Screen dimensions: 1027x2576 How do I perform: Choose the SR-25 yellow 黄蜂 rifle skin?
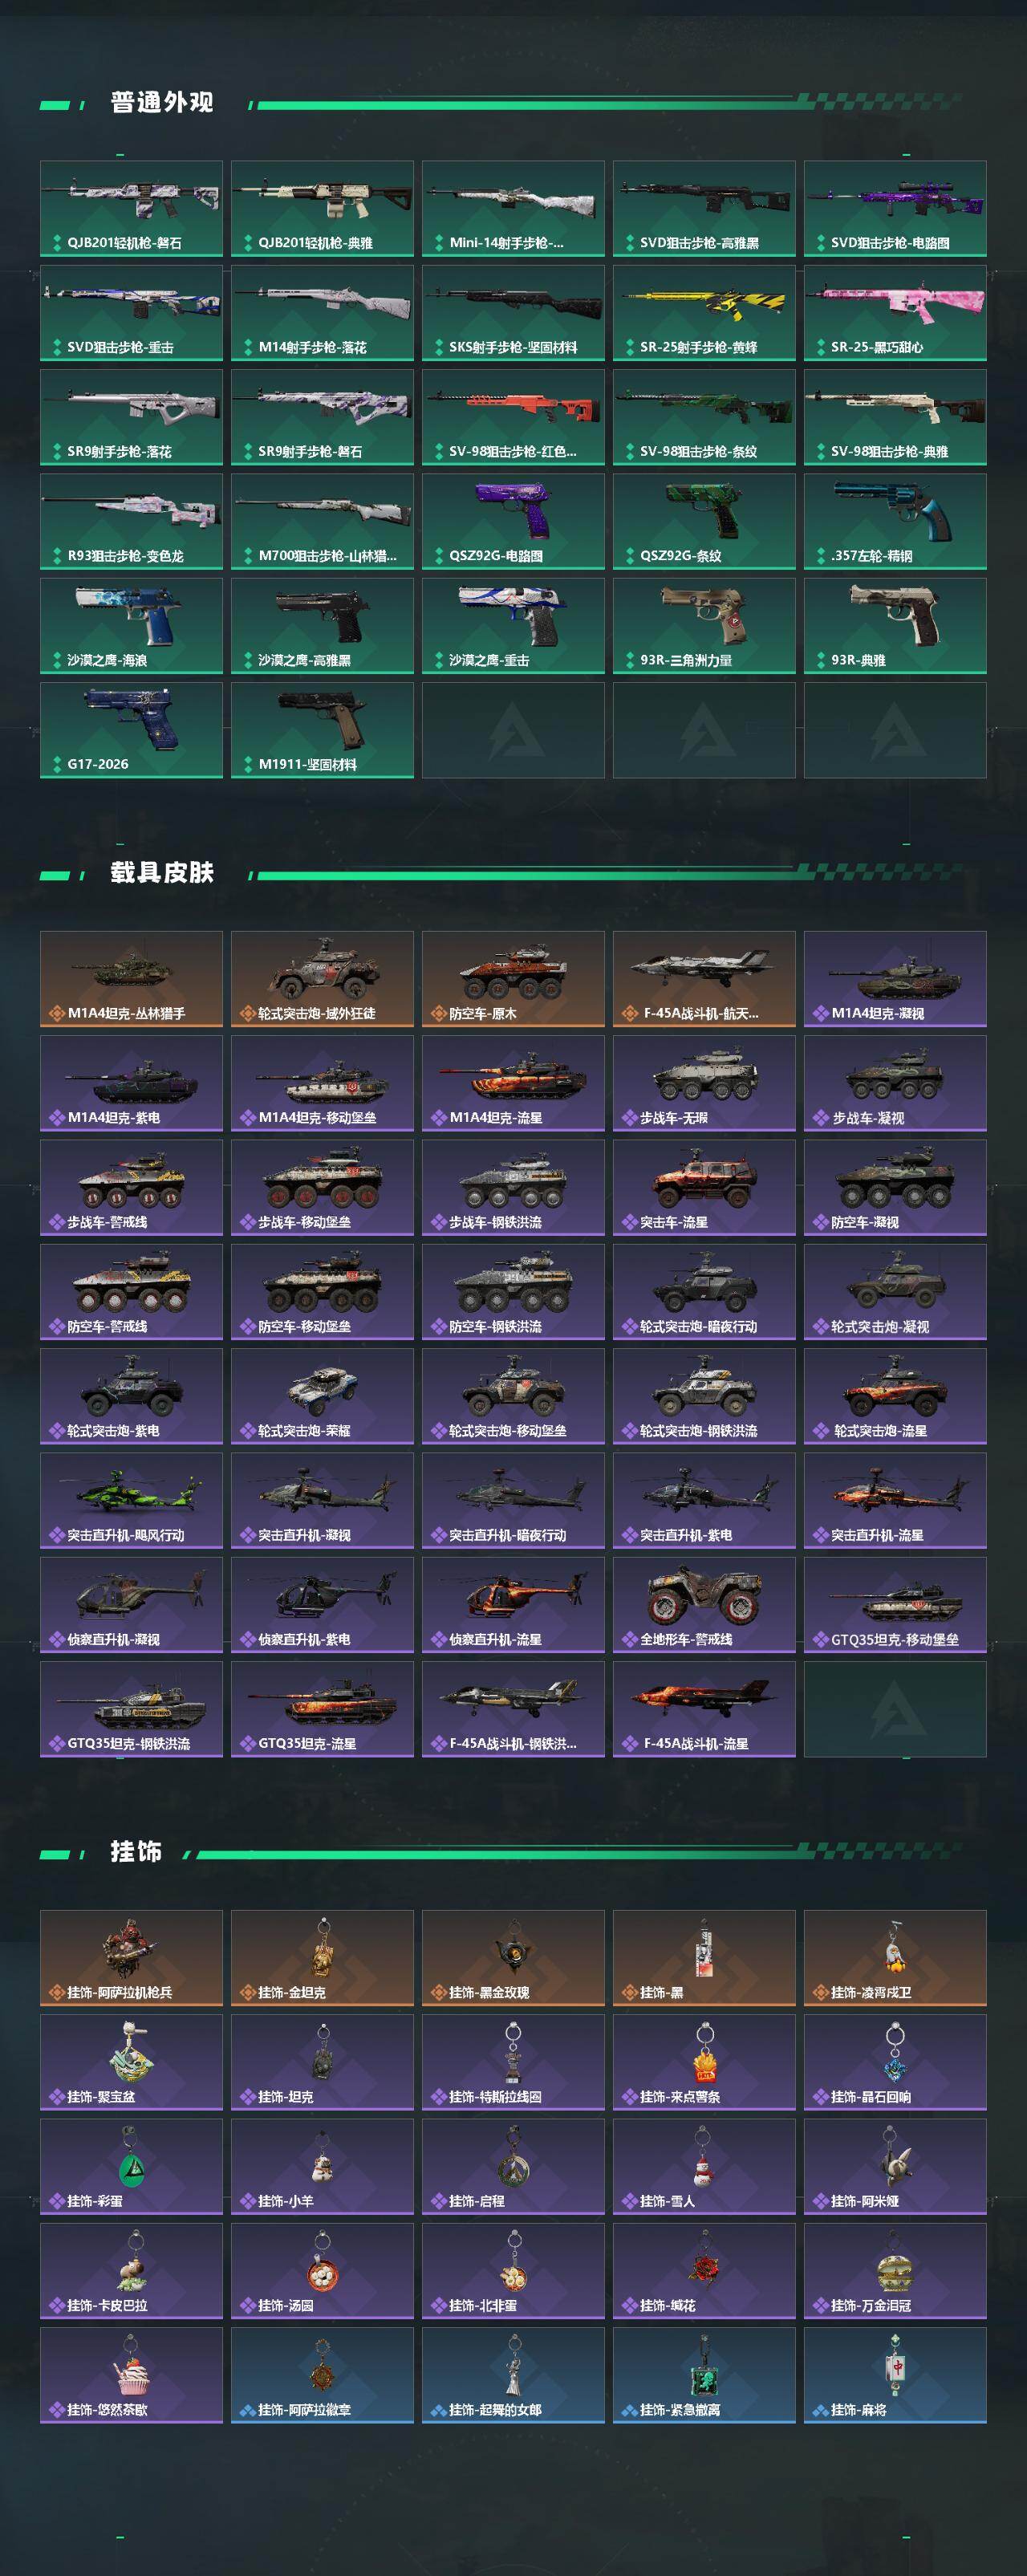click(x=704, y=313)
